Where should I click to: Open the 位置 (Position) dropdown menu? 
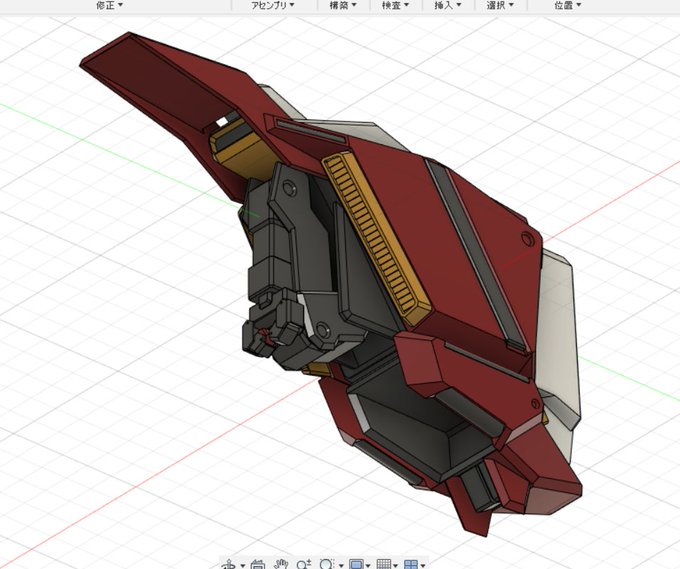tap(568, 5)
